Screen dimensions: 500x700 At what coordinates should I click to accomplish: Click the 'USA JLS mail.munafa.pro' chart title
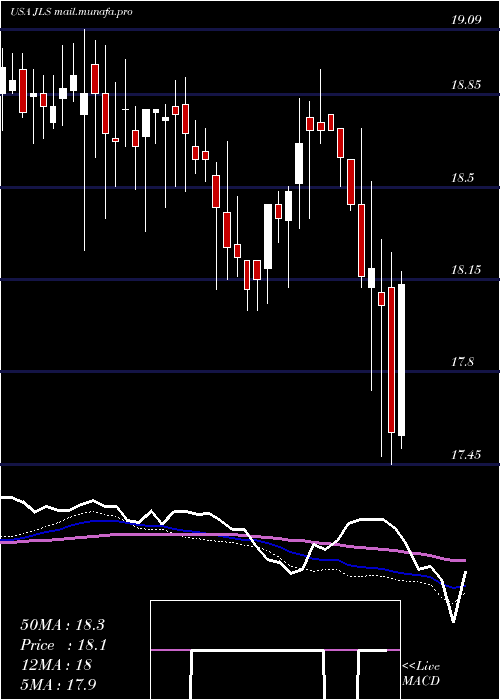pyautogui.click(x=71, y=12)
